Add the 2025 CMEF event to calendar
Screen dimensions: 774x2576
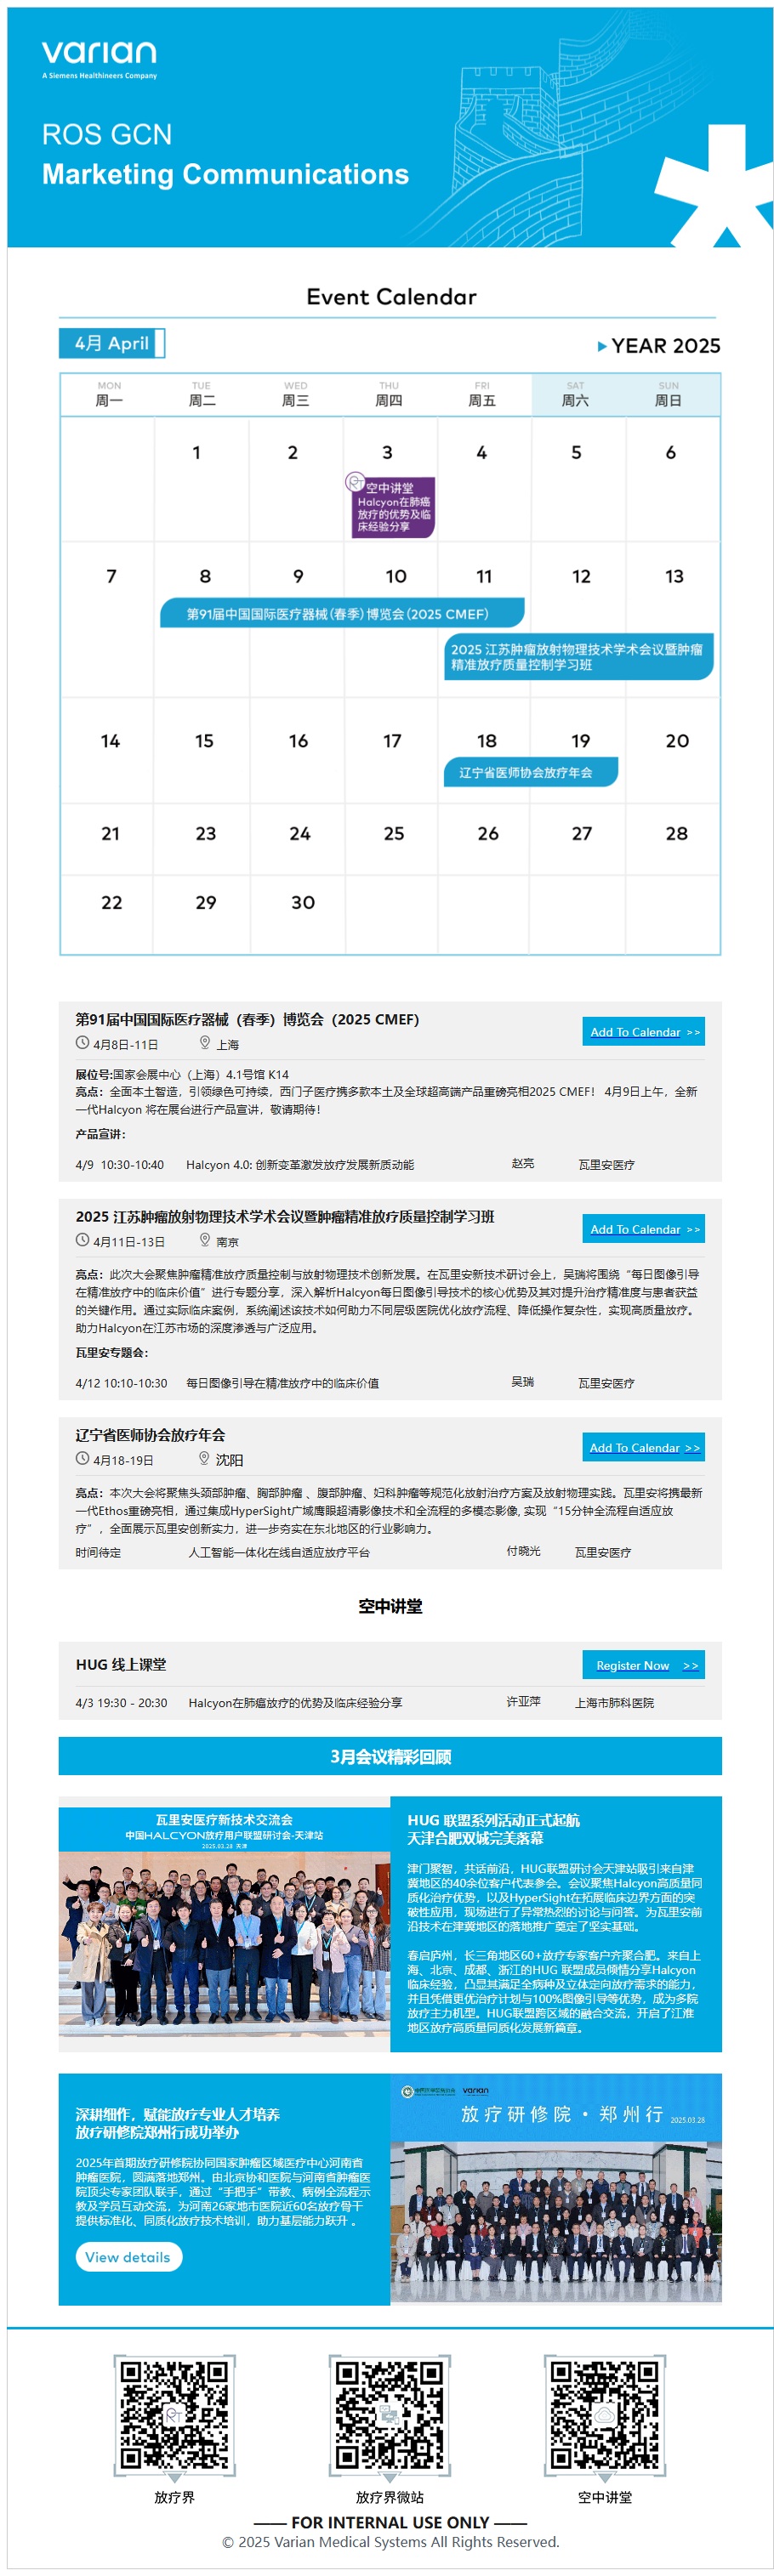644,1031
